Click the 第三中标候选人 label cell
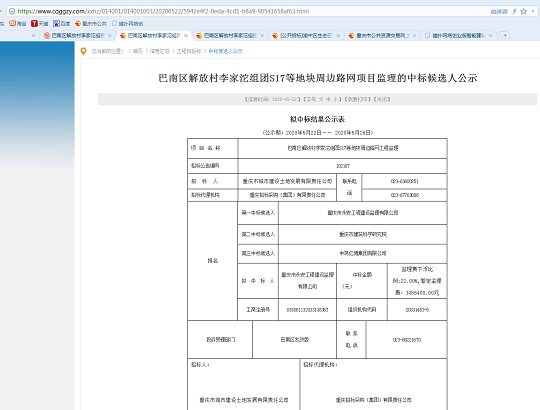 pyautogui.click(x=258, y=254)
